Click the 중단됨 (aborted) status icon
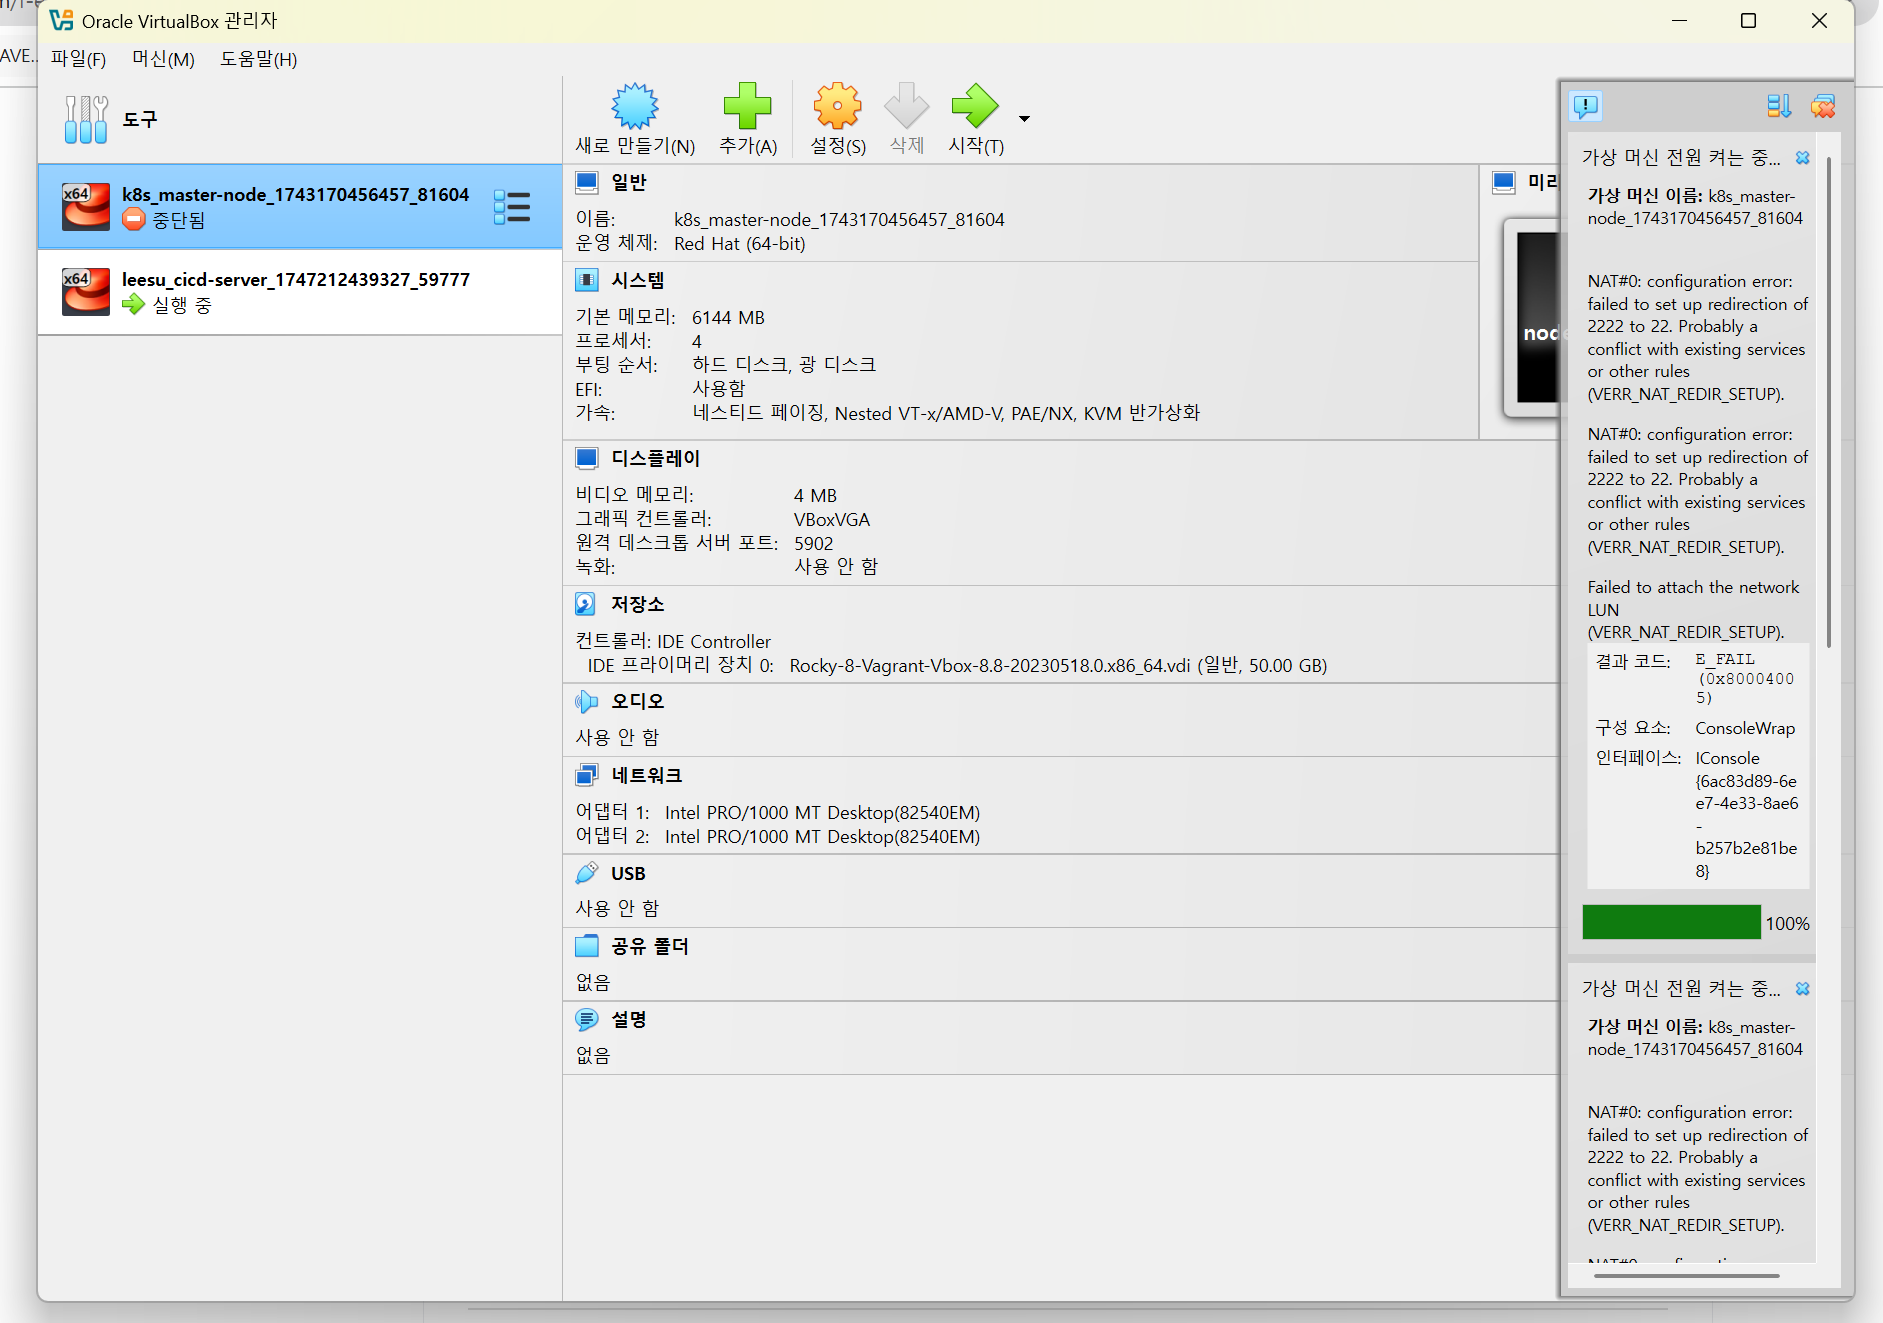The height and width of the screenshot is (1323, 1883). (x=134, y=219)
